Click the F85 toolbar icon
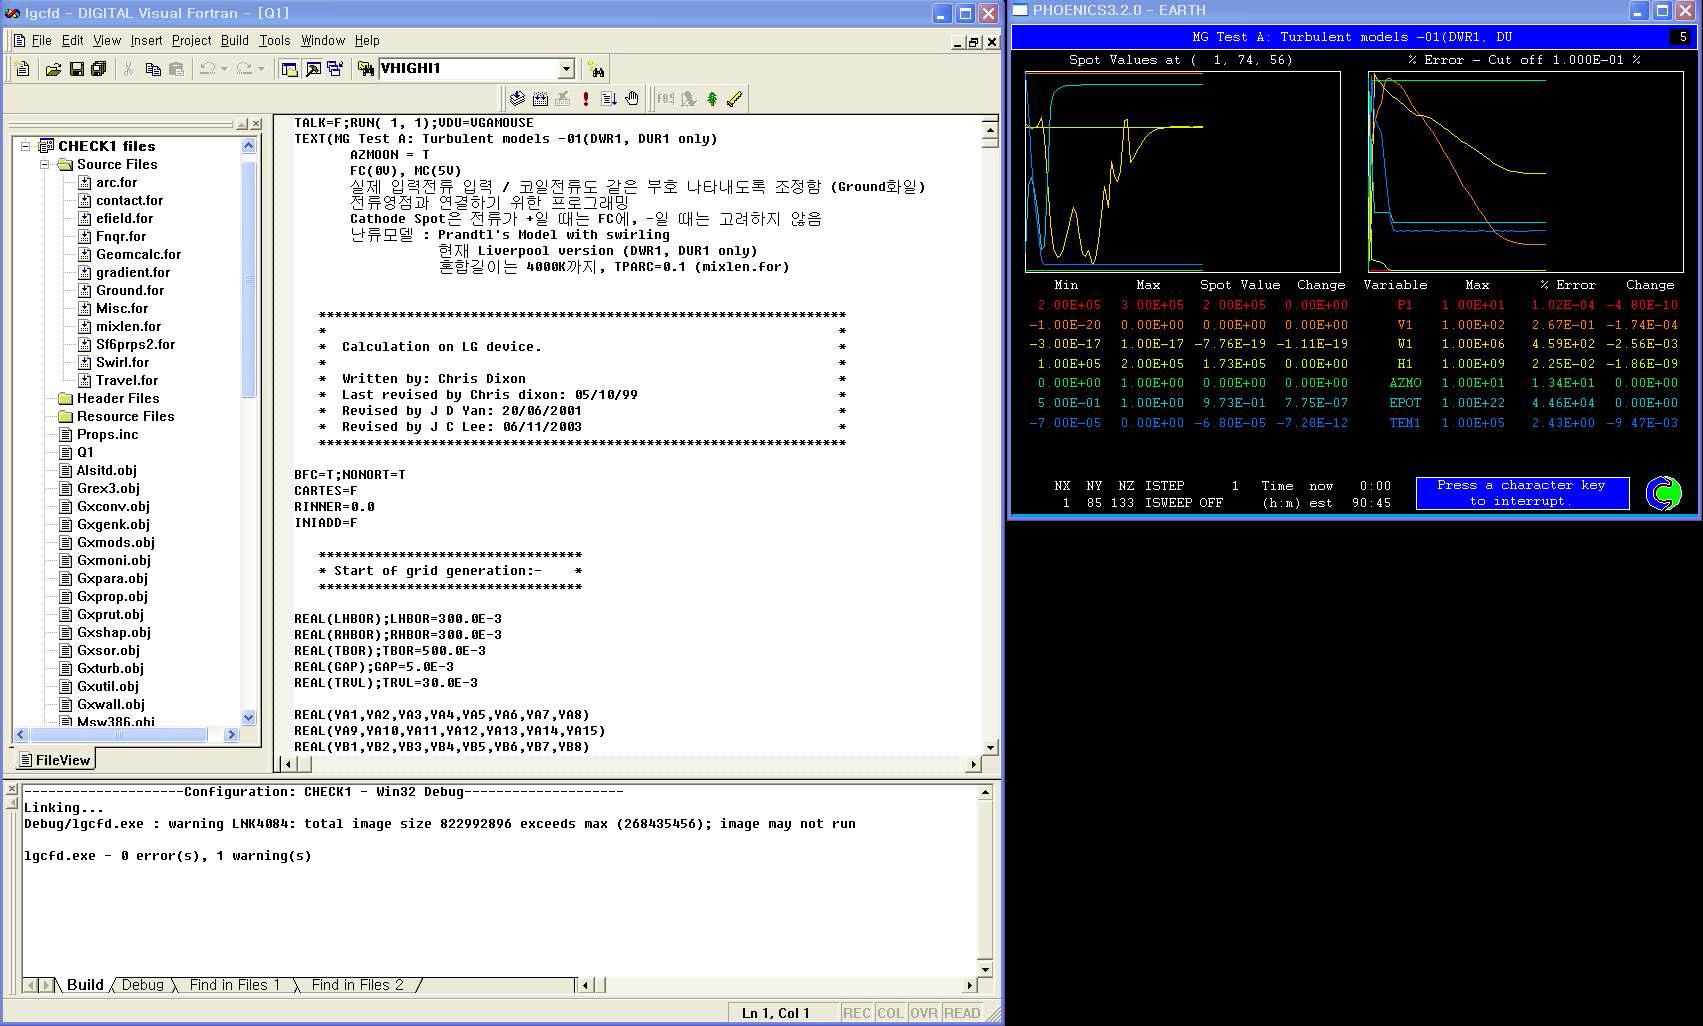Screen dimensions: 1703x1026 (665, 98)
